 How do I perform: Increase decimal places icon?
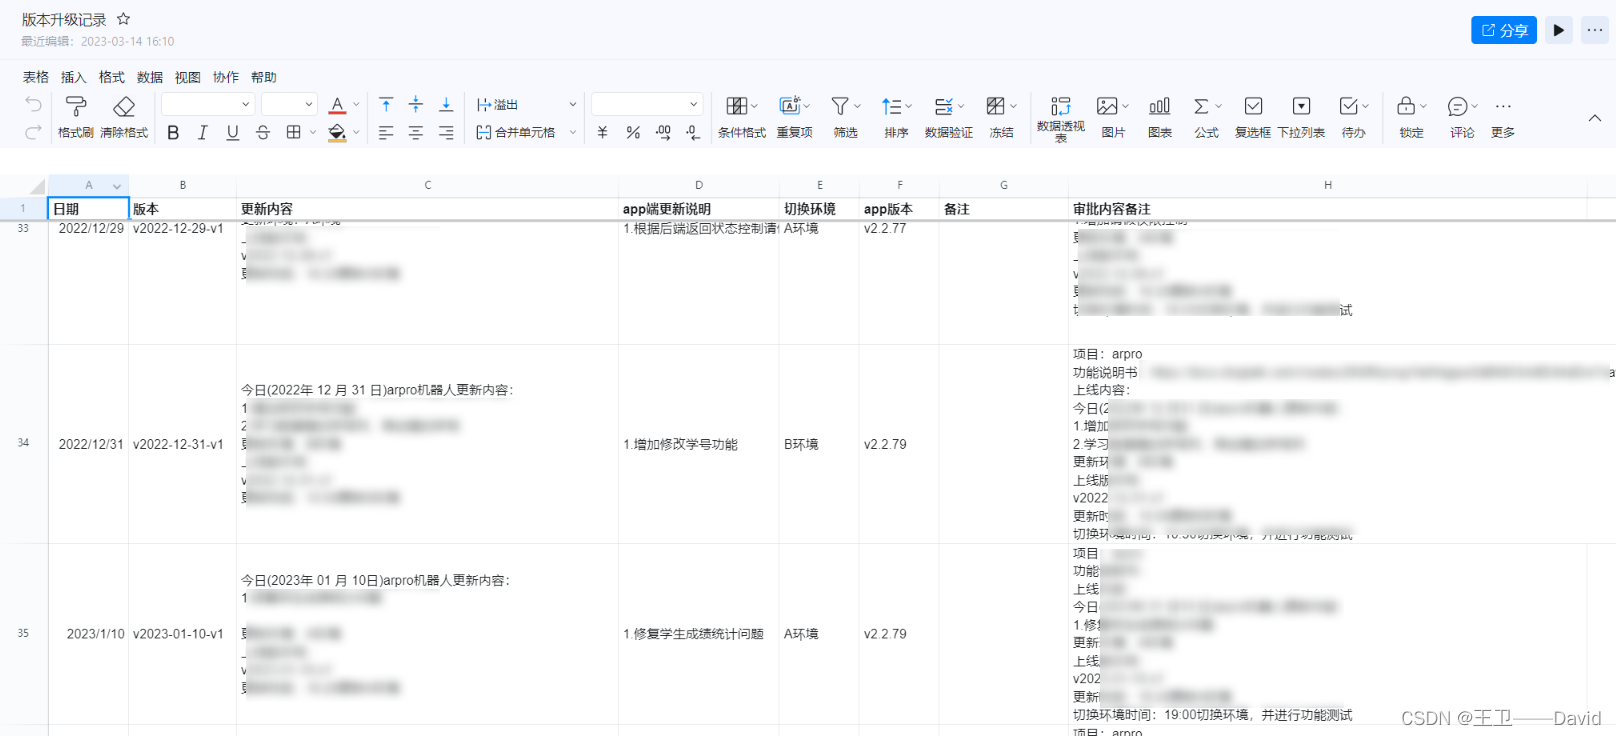pos(663,132)
